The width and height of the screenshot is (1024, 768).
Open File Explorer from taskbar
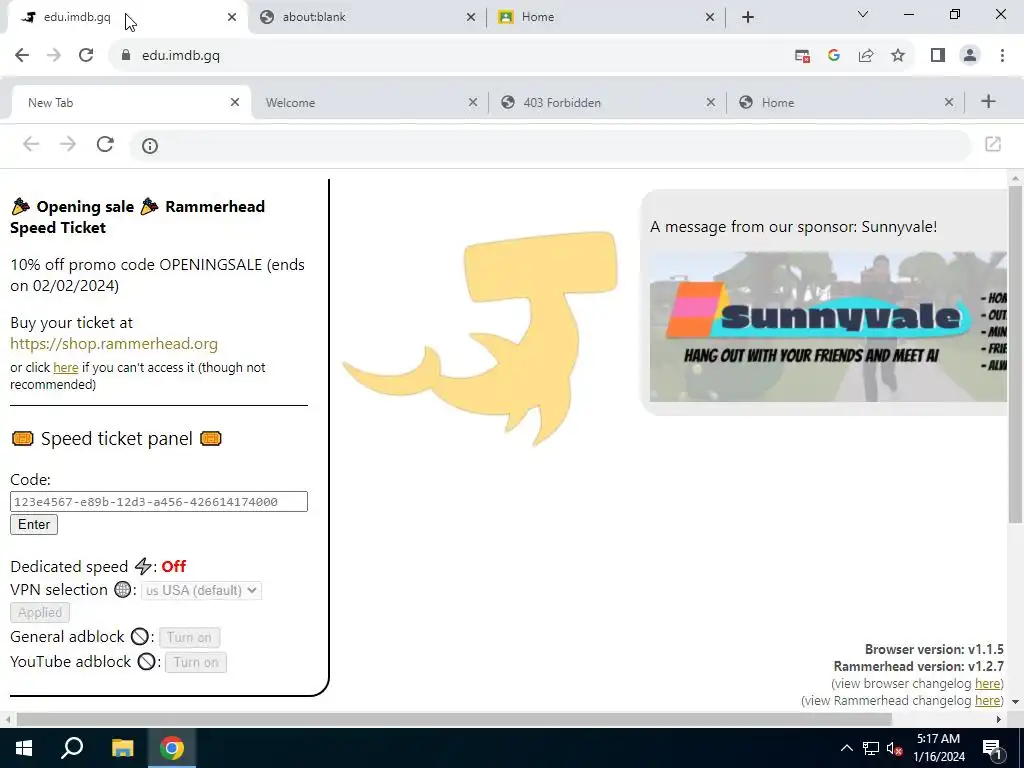pyautogui.click(x=122, y=748)
